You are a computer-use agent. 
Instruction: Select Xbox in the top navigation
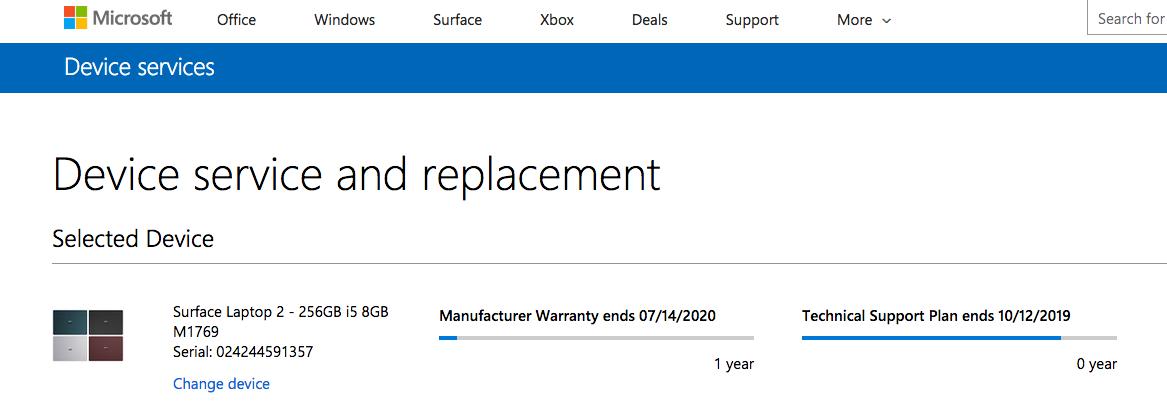click(557, 20)
